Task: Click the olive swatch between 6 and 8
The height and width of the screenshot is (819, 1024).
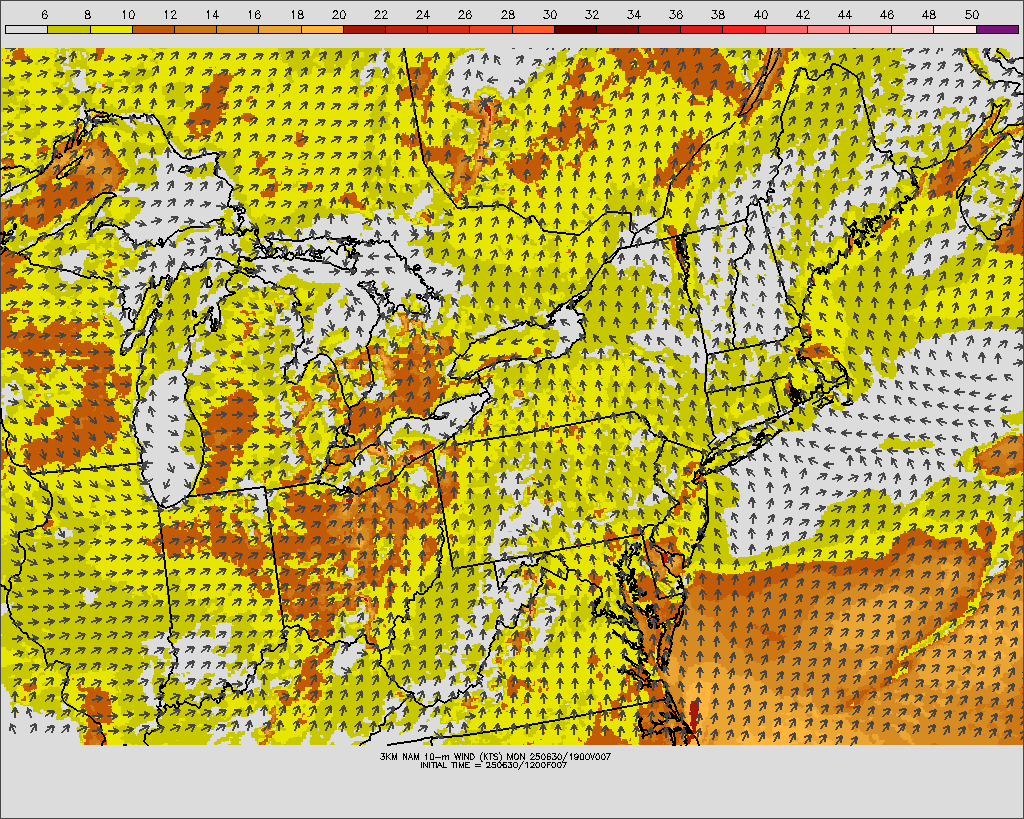Action: [69, 29]
